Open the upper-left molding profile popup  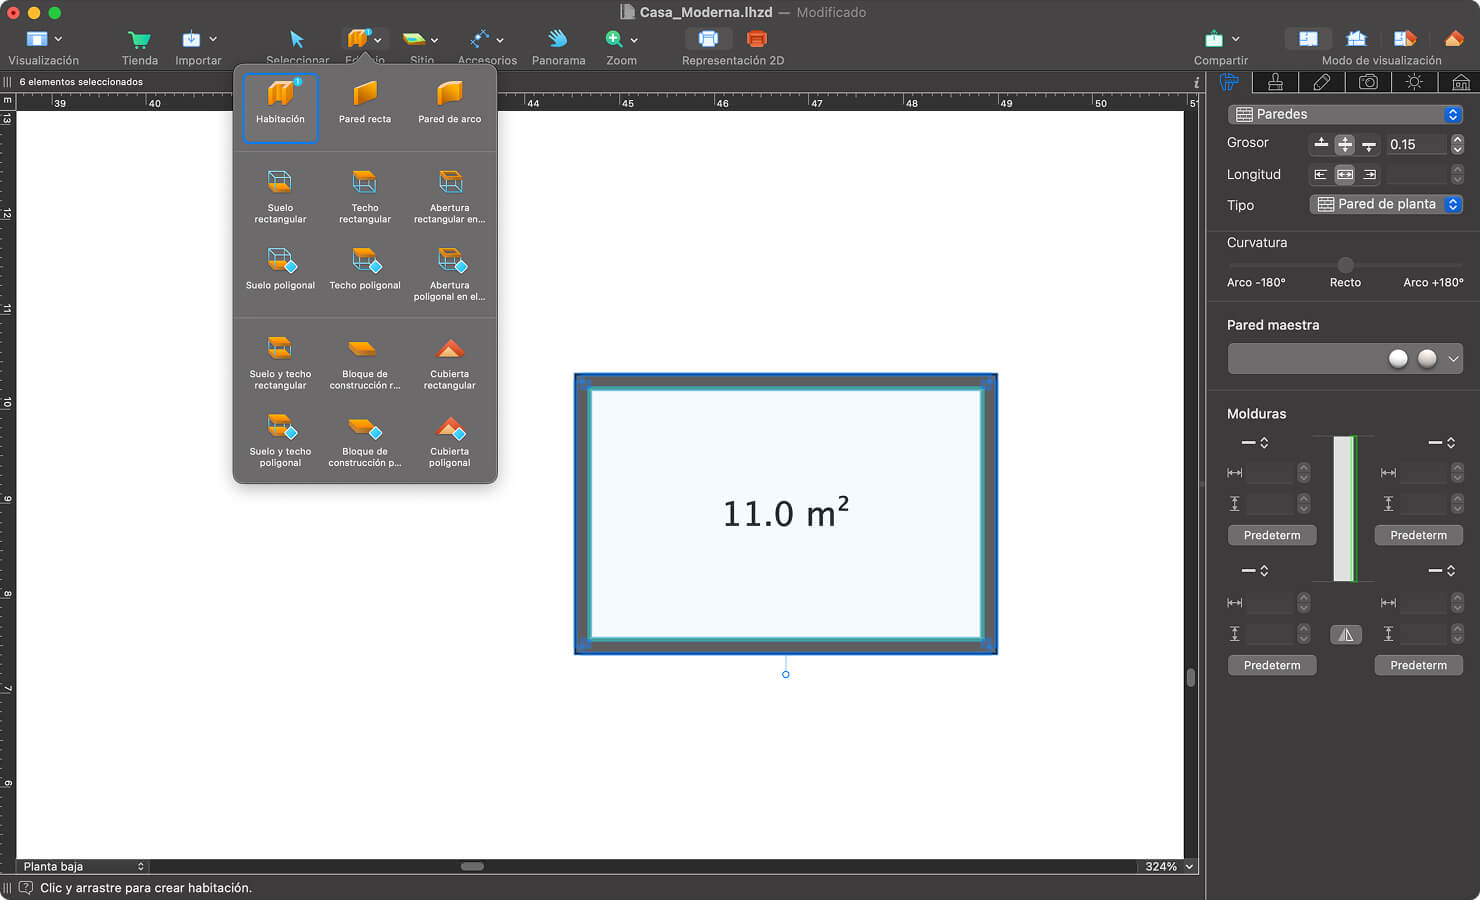pyautogui.click(x=1255, y=442)
